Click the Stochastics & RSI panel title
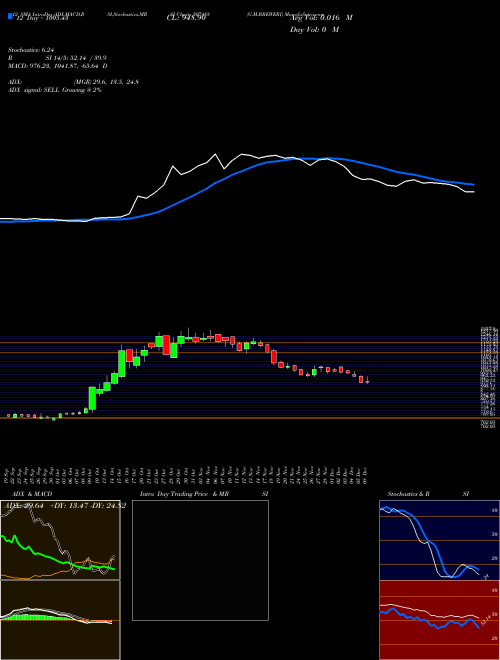The image size is (500, 660). click(x=428, y=494)
